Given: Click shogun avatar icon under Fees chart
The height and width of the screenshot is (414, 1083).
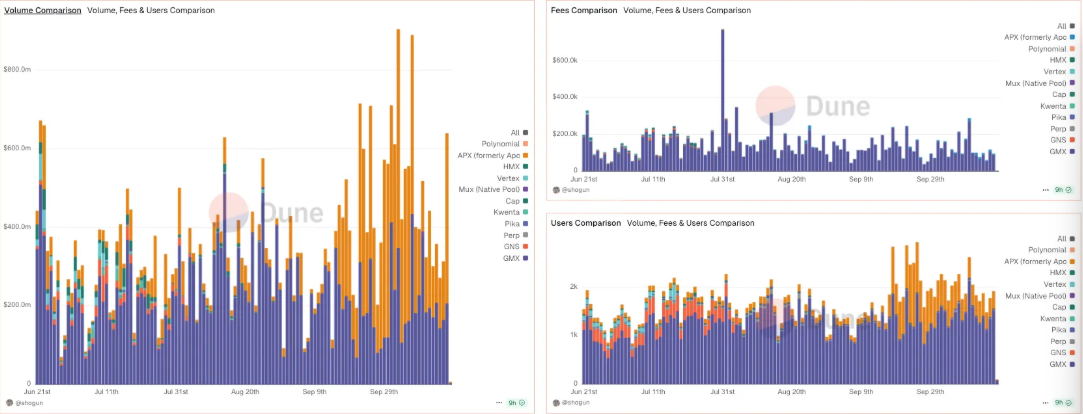Looking at the screenshot, I should (x=556, y=189).
